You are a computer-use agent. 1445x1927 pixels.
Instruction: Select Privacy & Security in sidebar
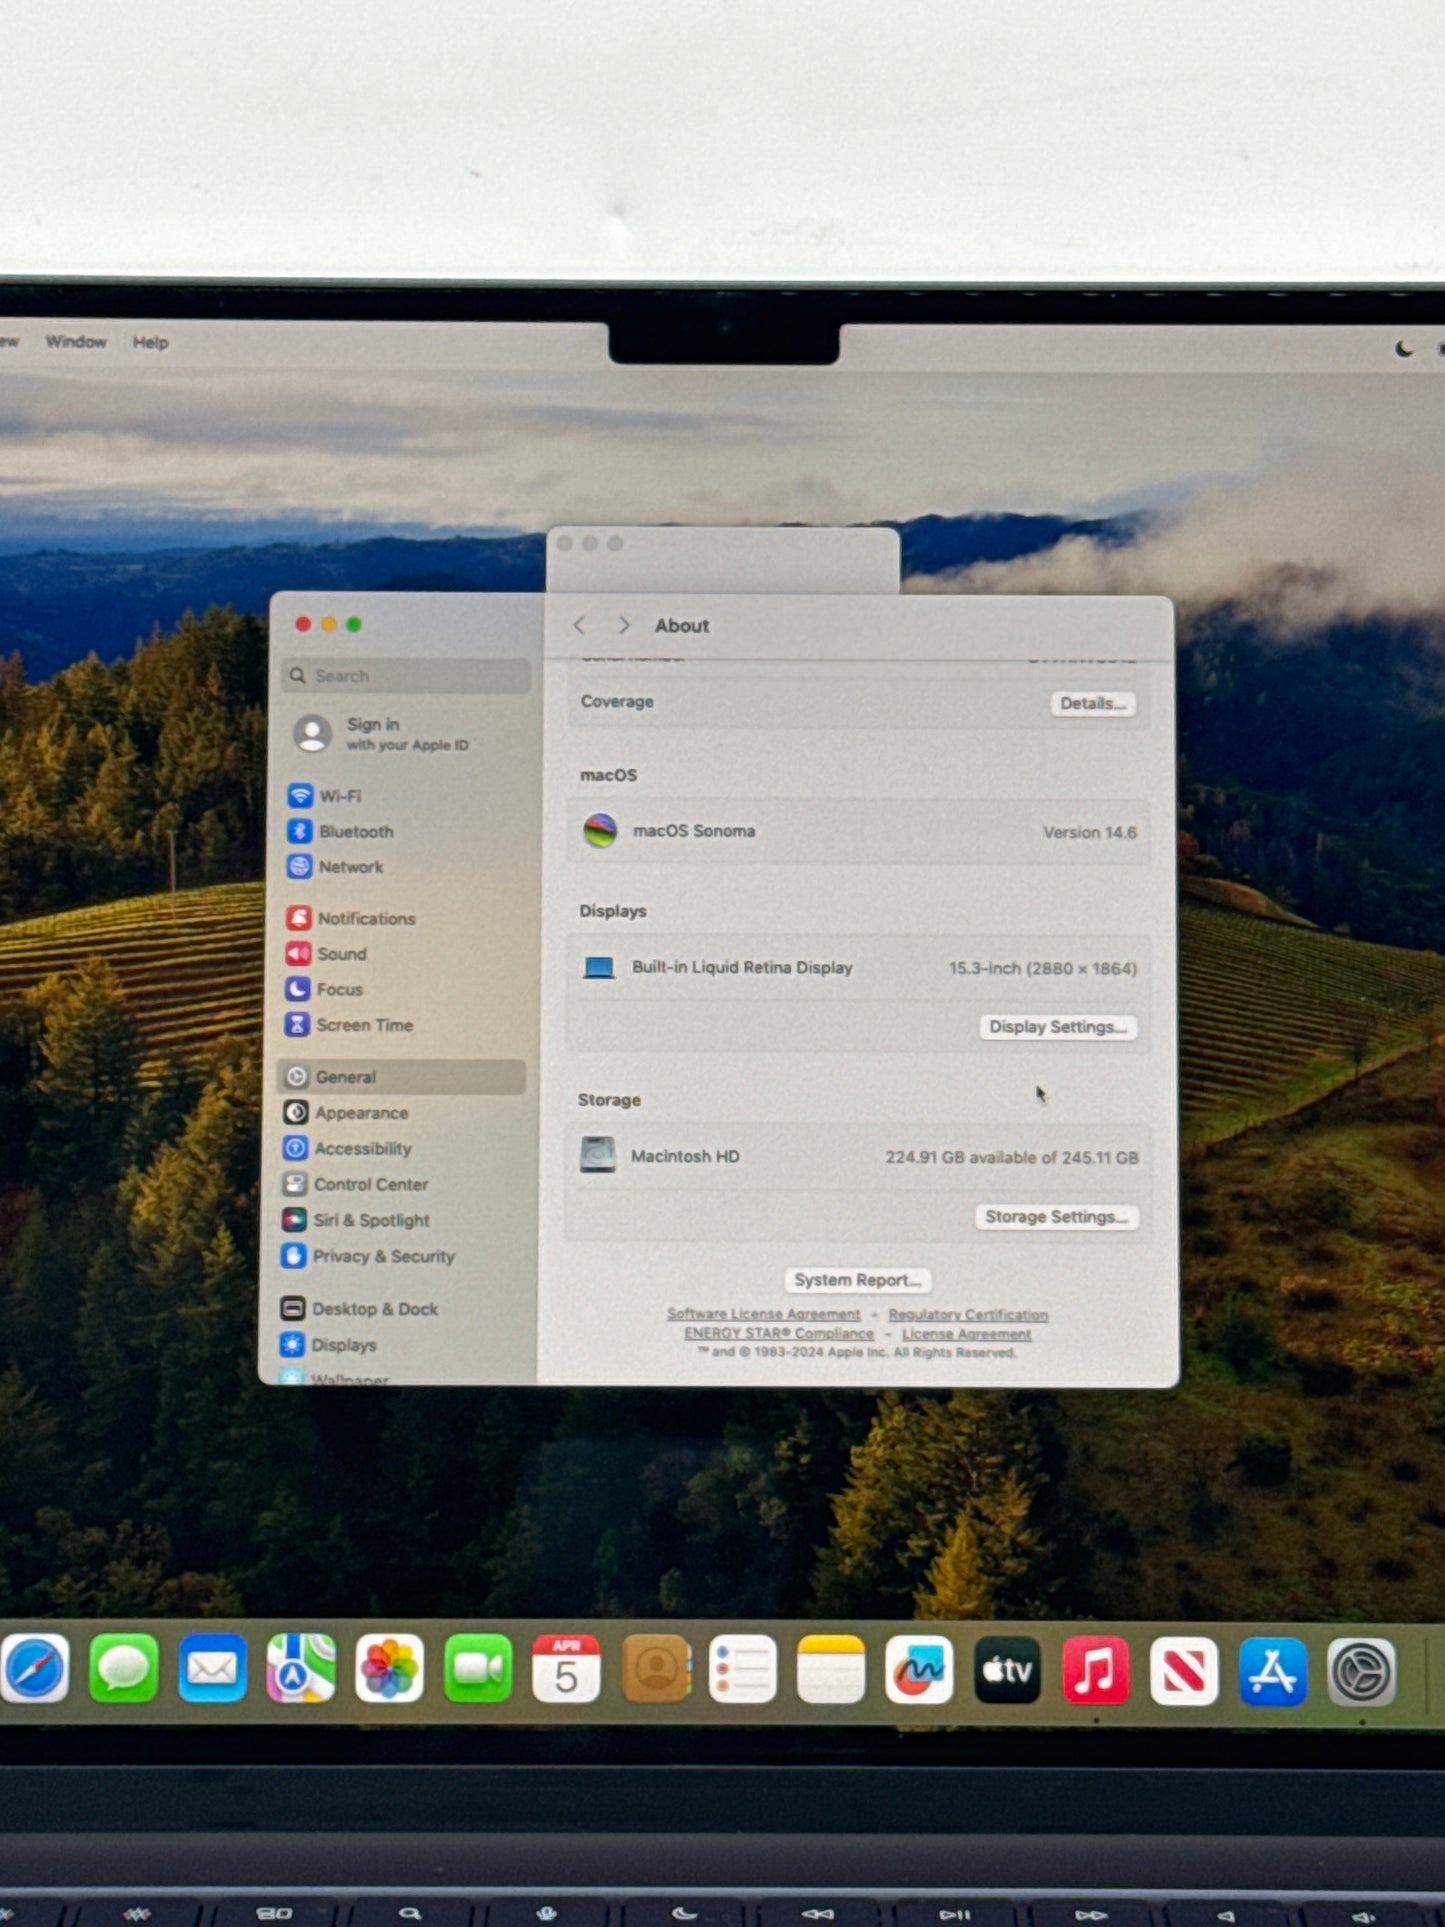383,1256
